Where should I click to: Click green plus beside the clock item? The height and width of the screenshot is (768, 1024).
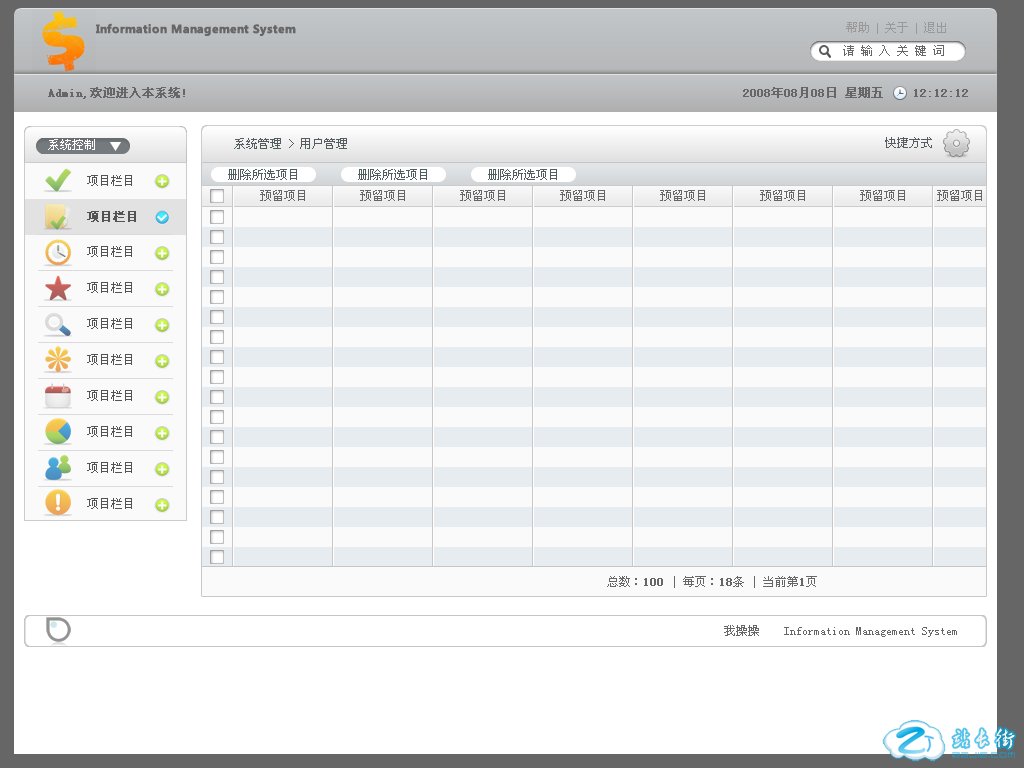click(x=162, y=253)
